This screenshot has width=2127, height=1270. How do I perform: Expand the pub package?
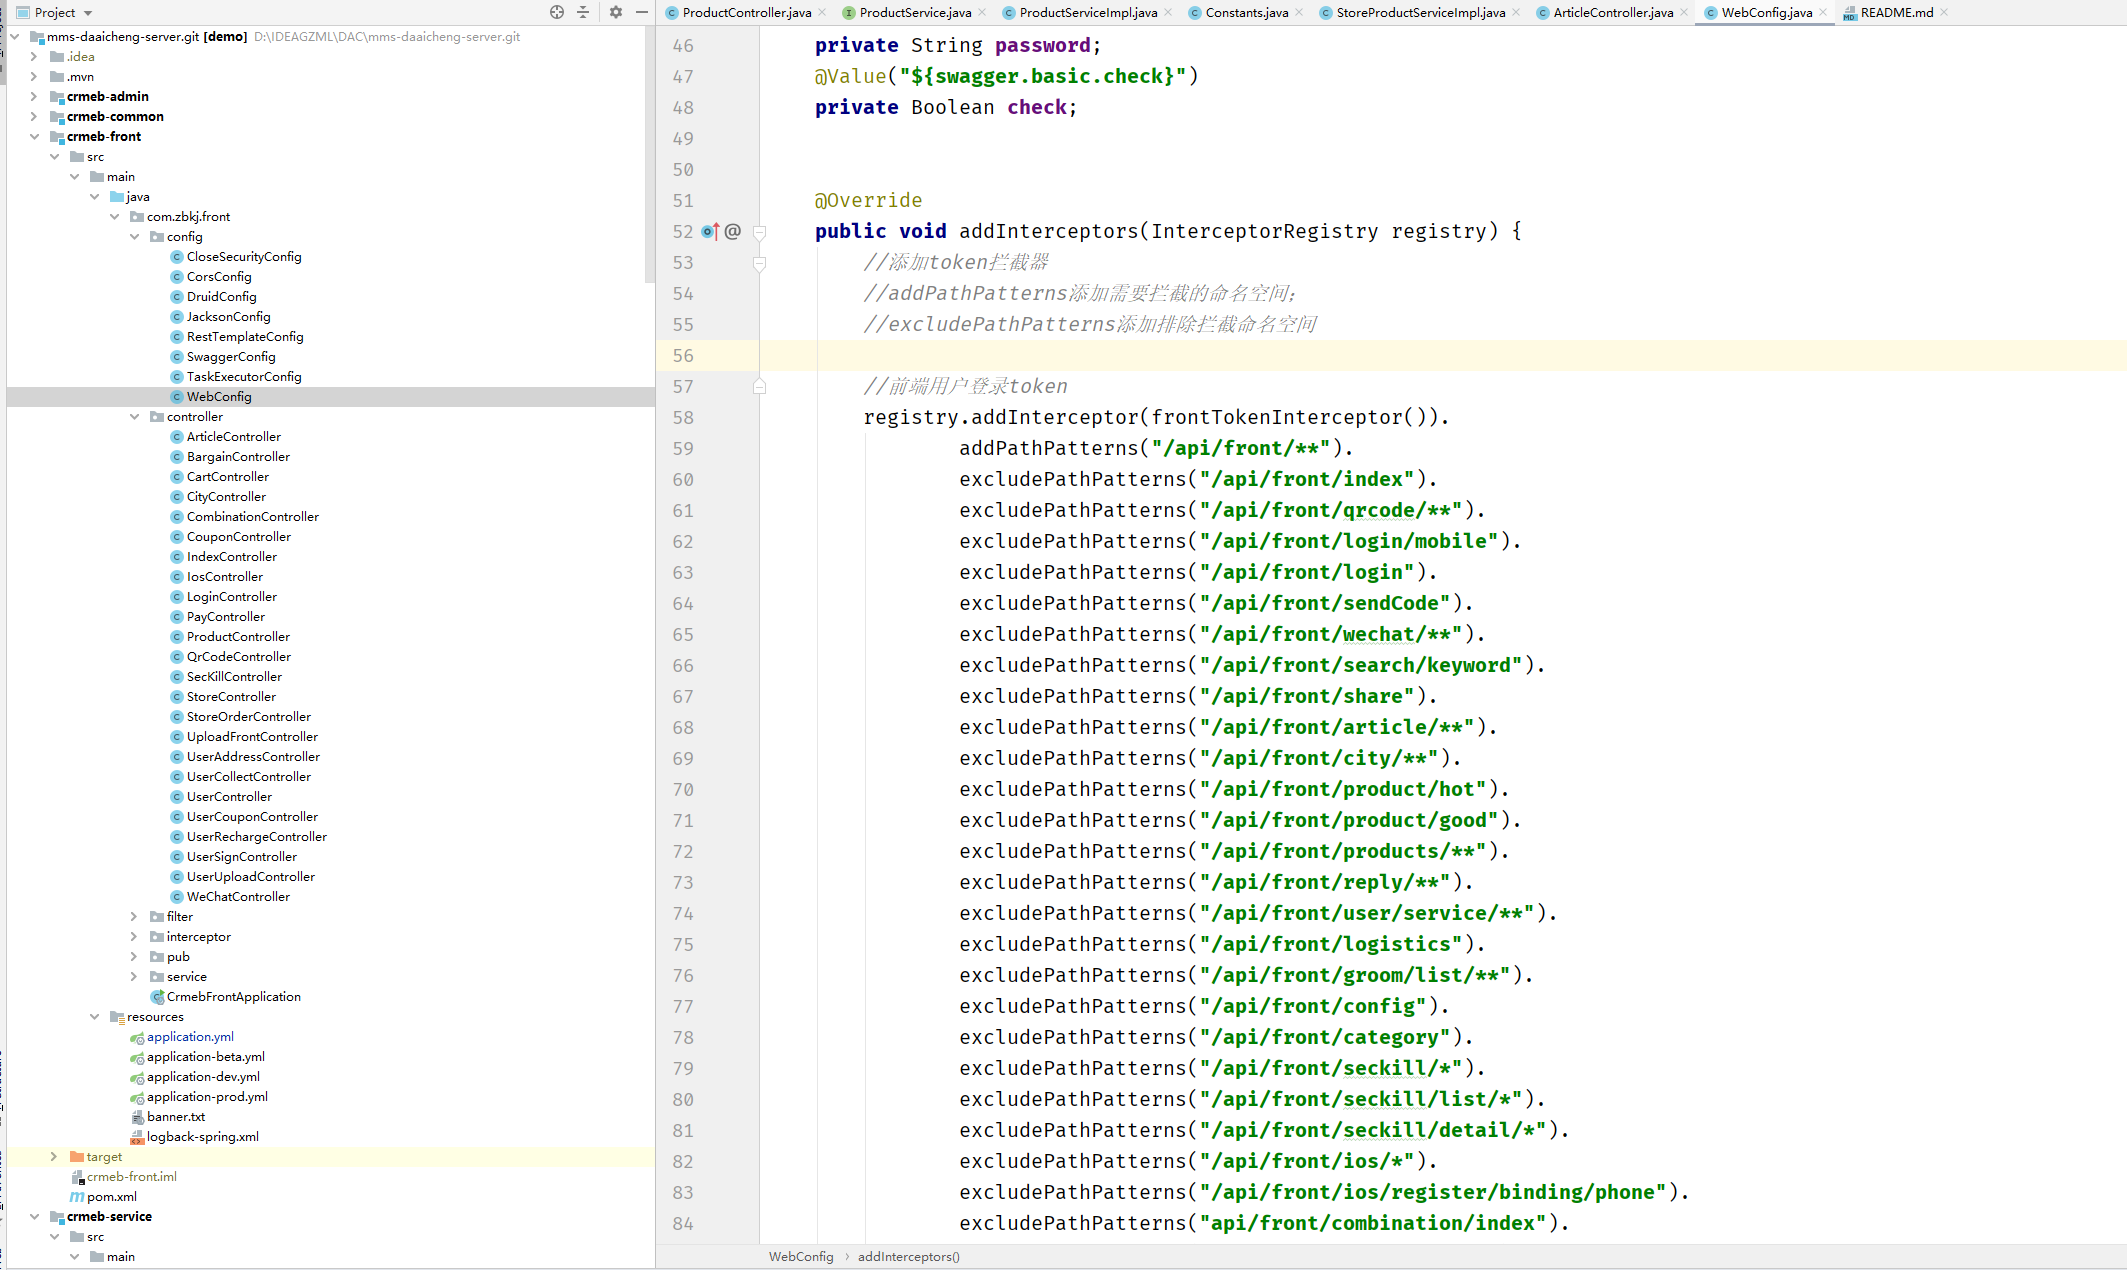click(x=134, y=957)
